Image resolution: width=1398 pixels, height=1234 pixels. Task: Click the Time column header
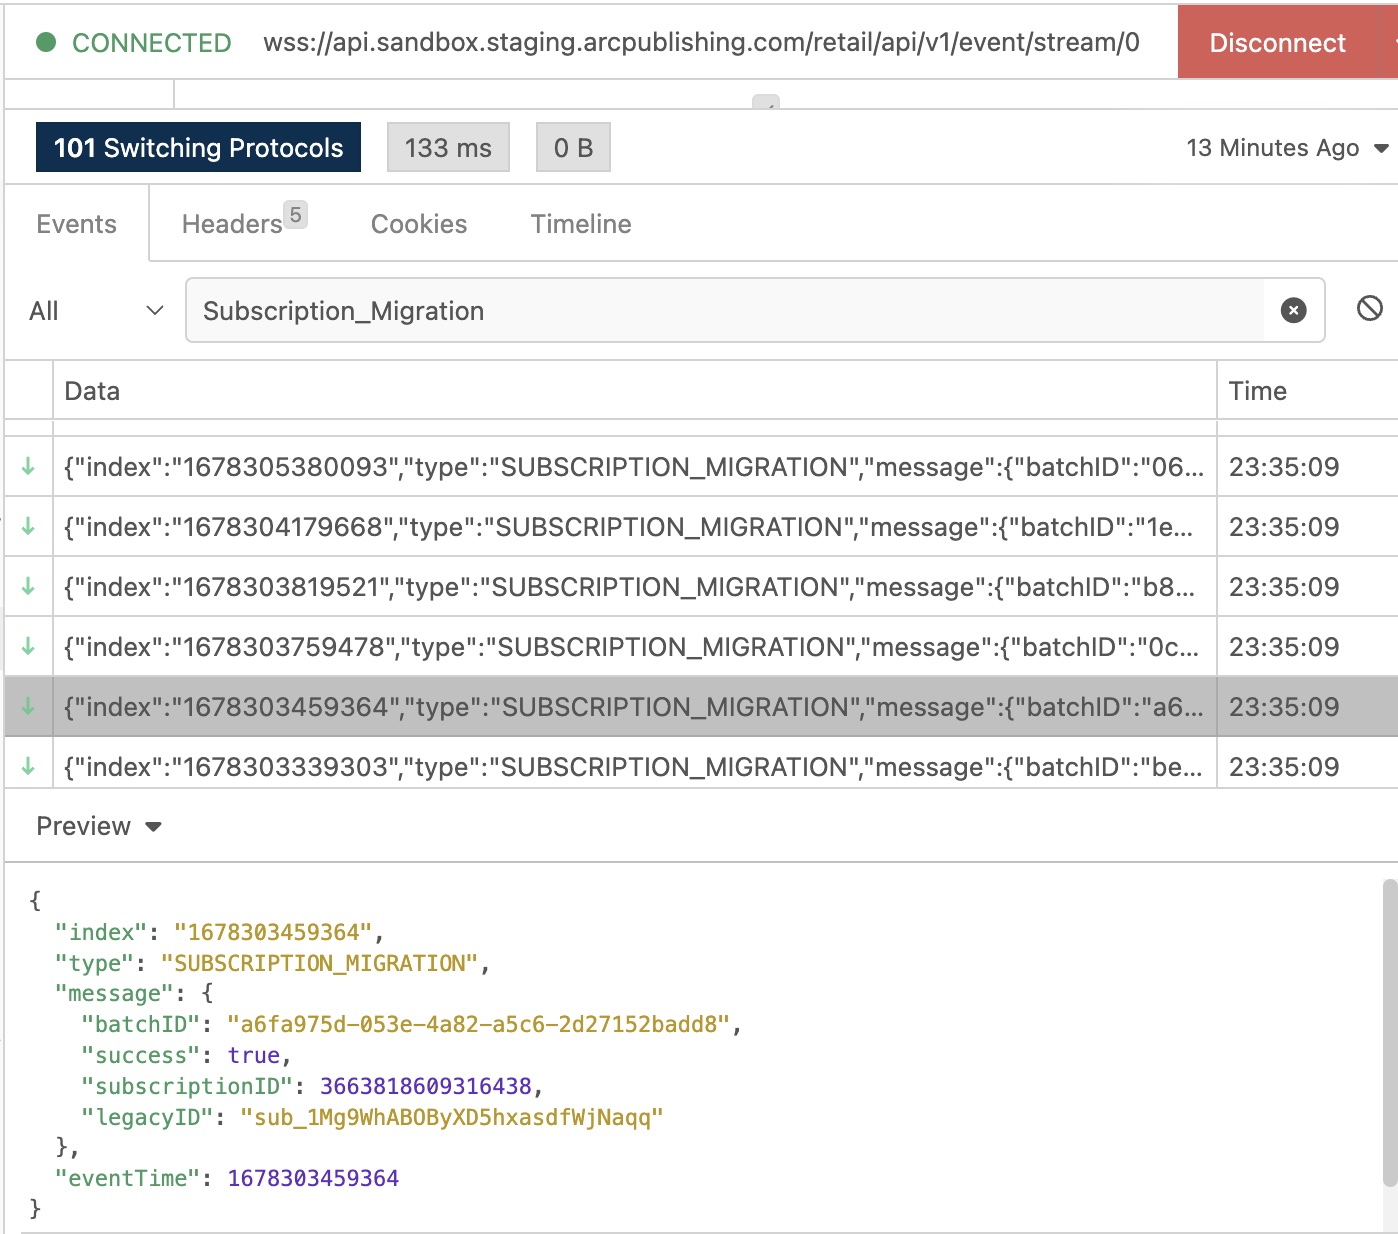pyautogui.click(x=1307, y=391)
